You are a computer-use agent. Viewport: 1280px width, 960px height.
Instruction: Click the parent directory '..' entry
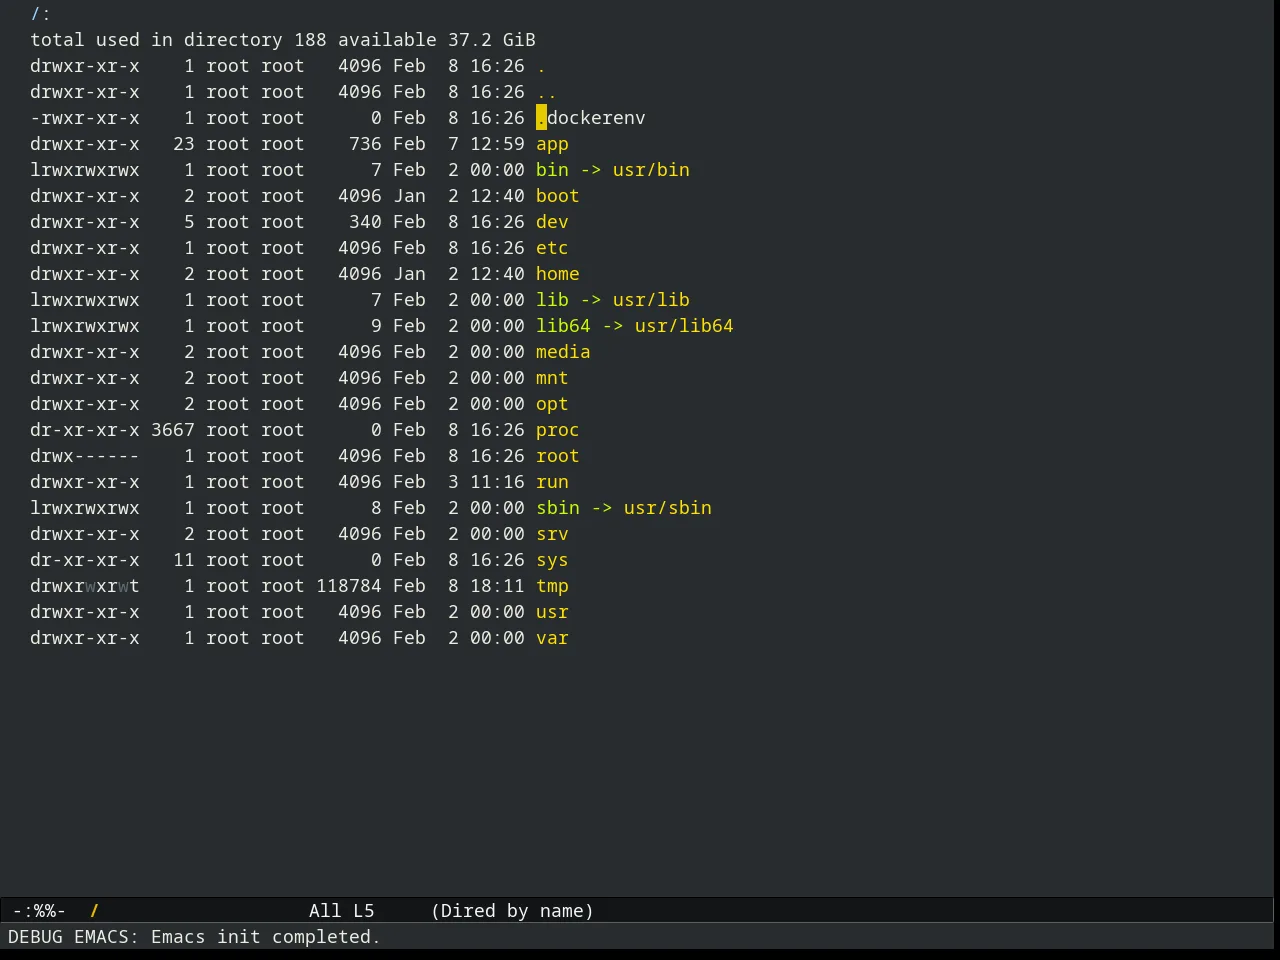(x=547, y=92)
